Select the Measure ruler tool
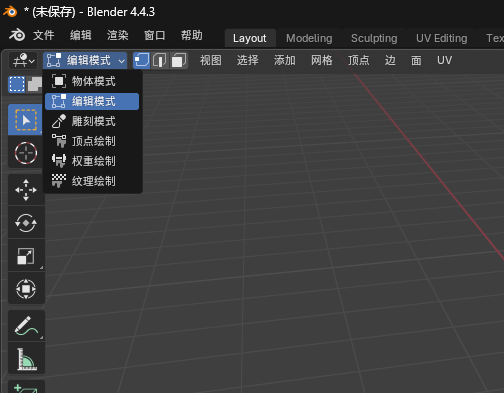The height and width of the screenshot is (393, 504). (26, 359)
